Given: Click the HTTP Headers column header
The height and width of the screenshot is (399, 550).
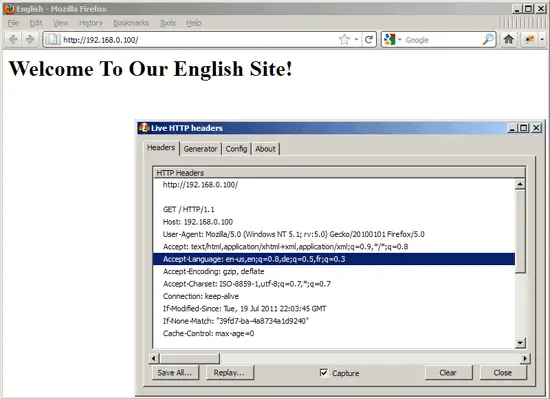Looking at the screenshot, I should (x=339, y=173).
